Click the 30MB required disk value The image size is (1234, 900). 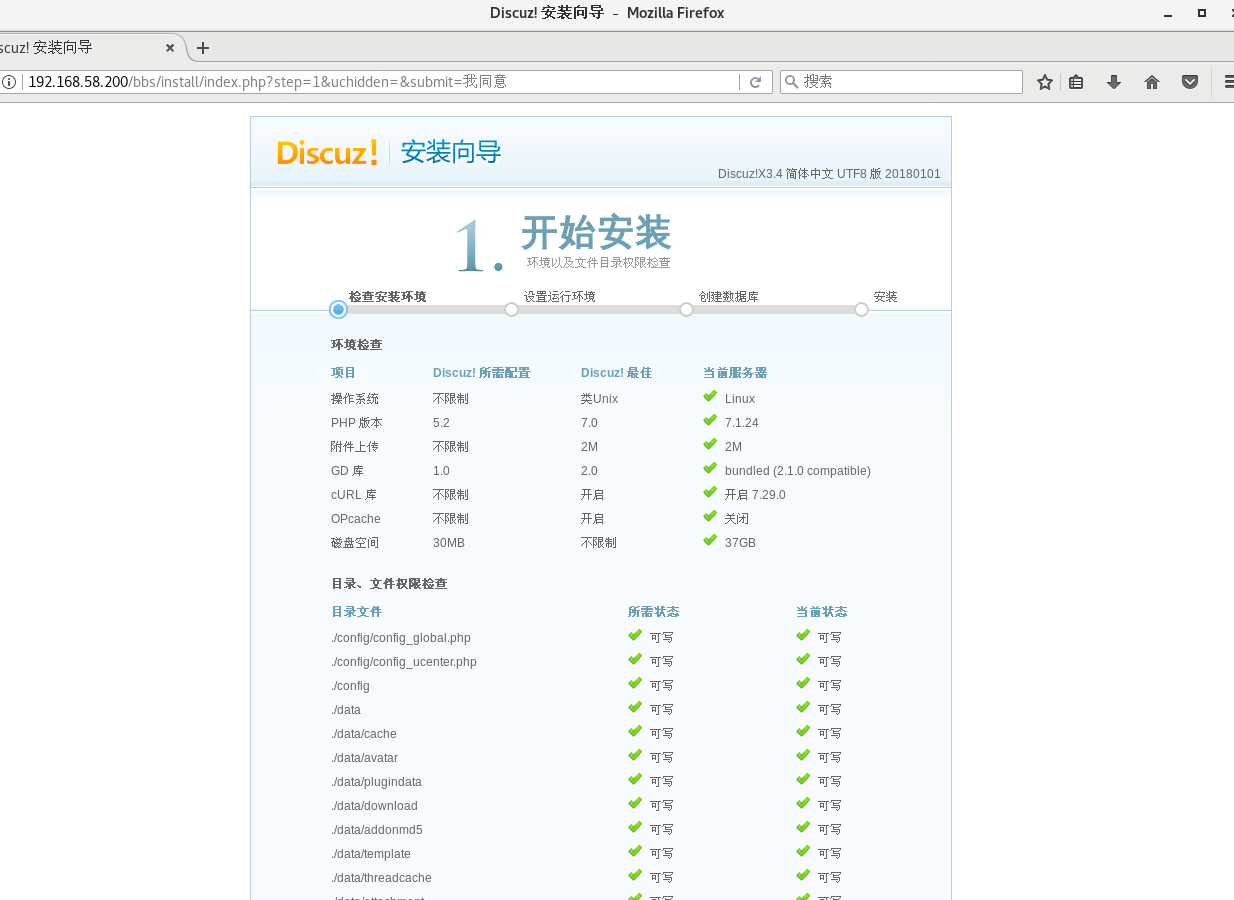pos(449,543)
